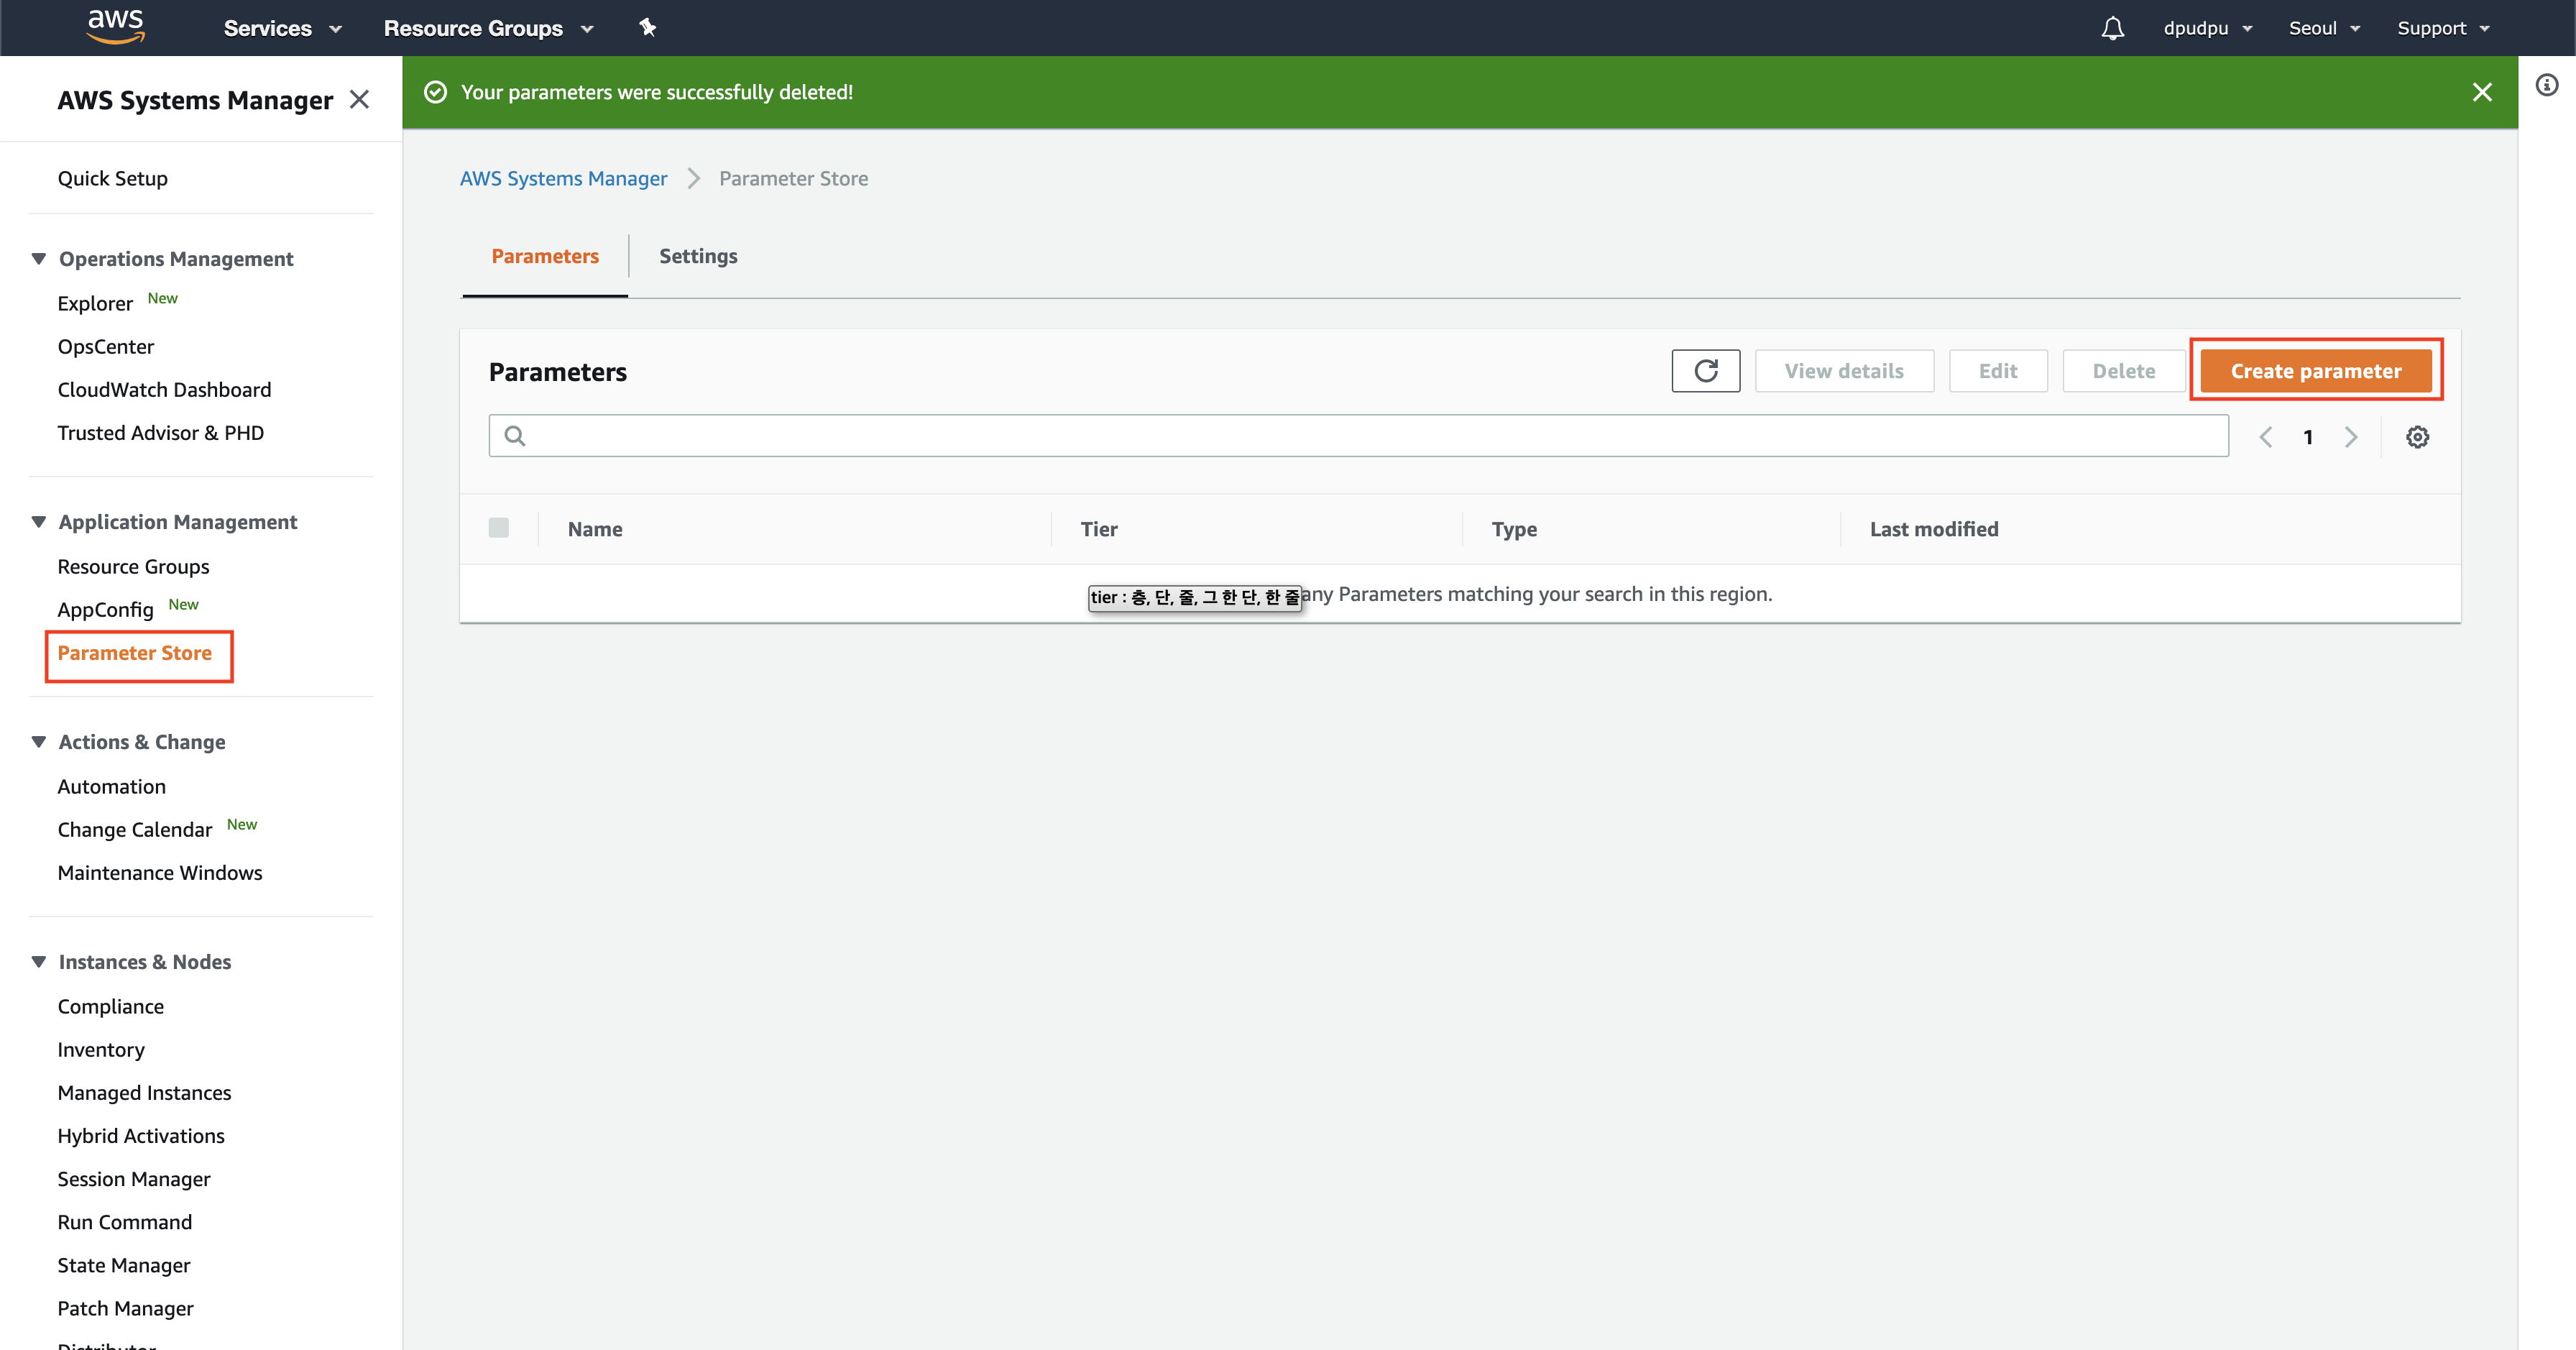Click the AWS logo home icon
This screenshot has width=2576, height=1350.
click(x=115, y=27)
